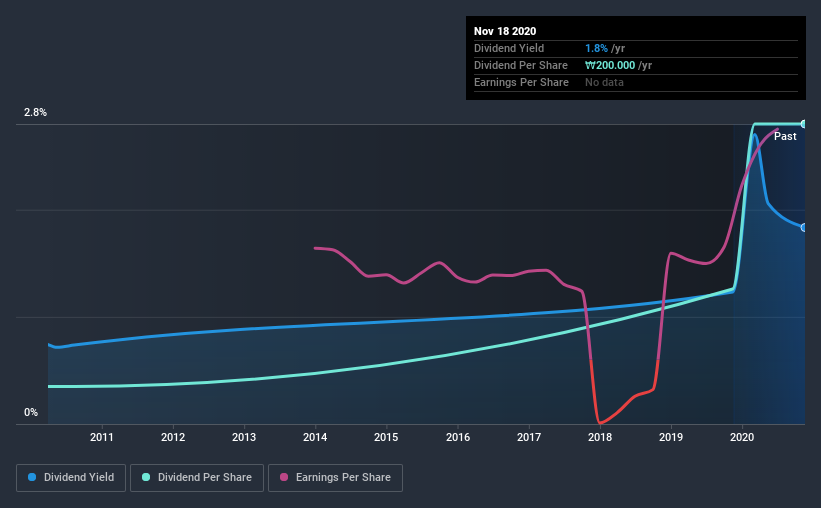Click the Dividend Per Share endpoint marker

tap(804, 124)
